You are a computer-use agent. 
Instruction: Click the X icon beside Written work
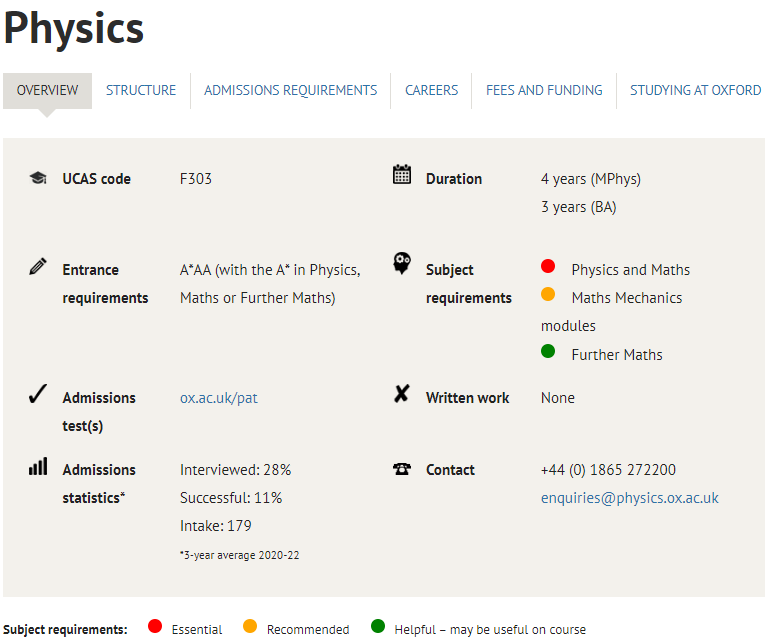402,393
